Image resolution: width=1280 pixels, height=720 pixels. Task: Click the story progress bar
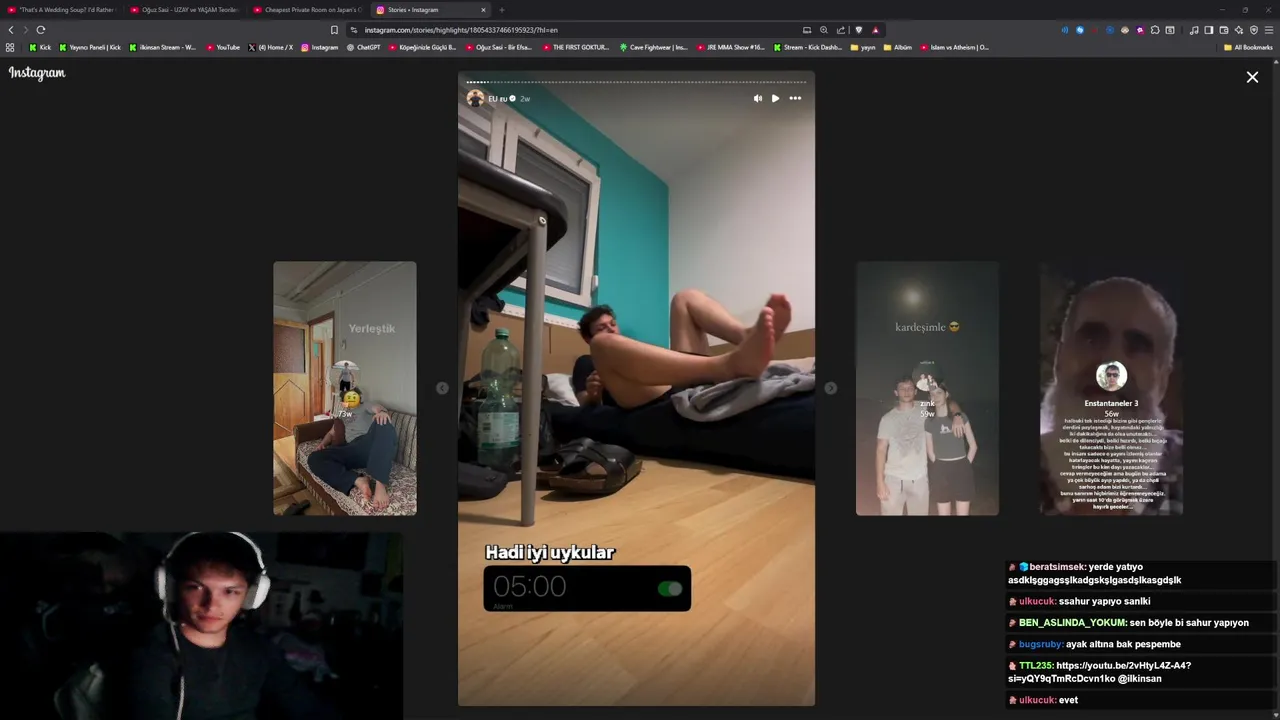point(636,82)
